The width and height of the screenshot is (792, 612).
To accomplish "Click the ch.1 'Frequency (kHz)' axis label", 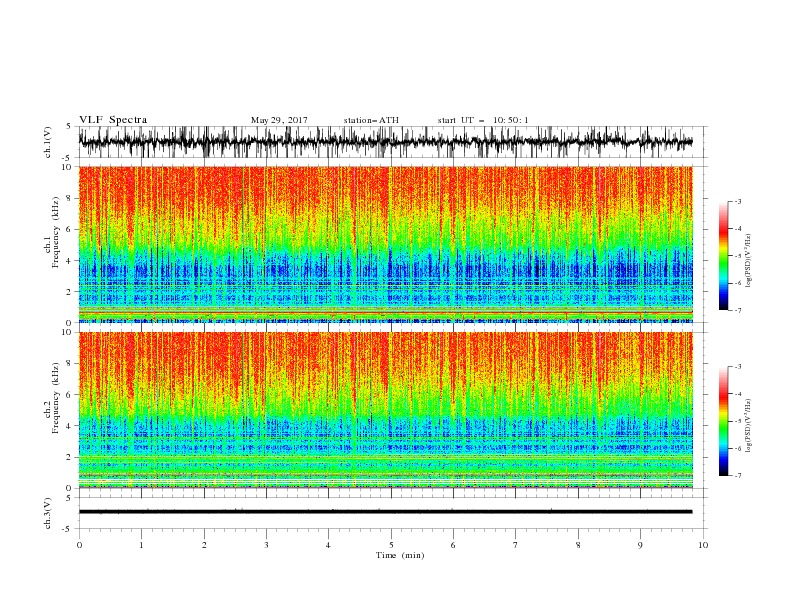I will (55, 233).
